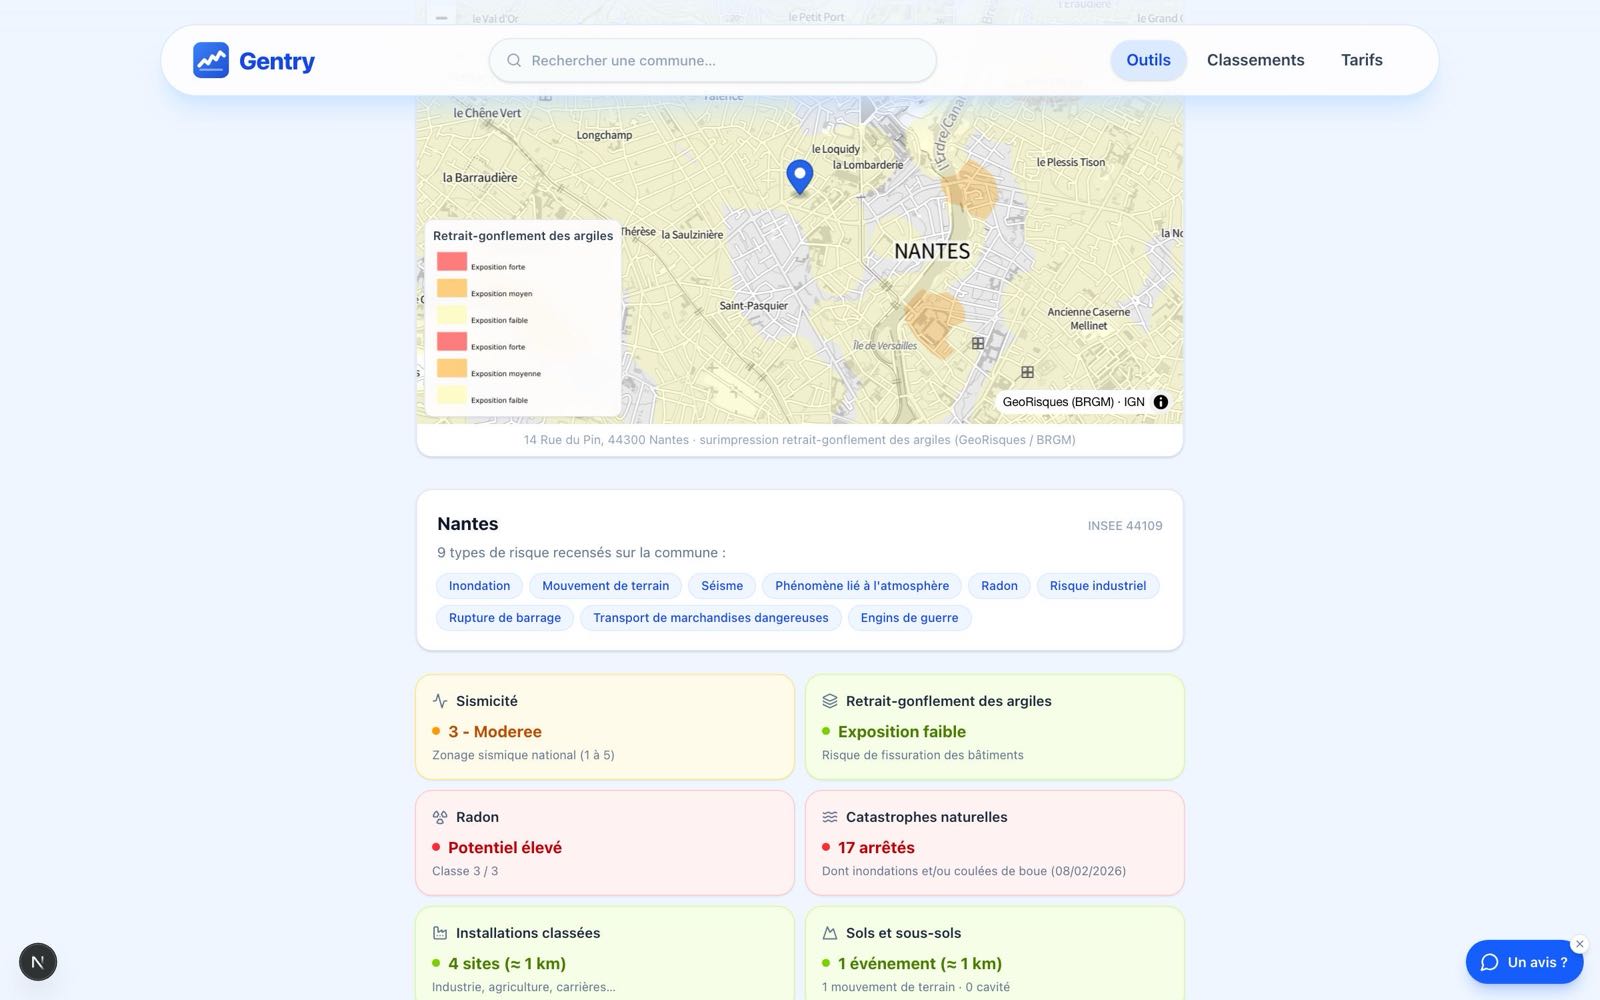Screen dimensions: 1600x1000
Task: Select the Mouvement de terrain tag
Action: 605,586
